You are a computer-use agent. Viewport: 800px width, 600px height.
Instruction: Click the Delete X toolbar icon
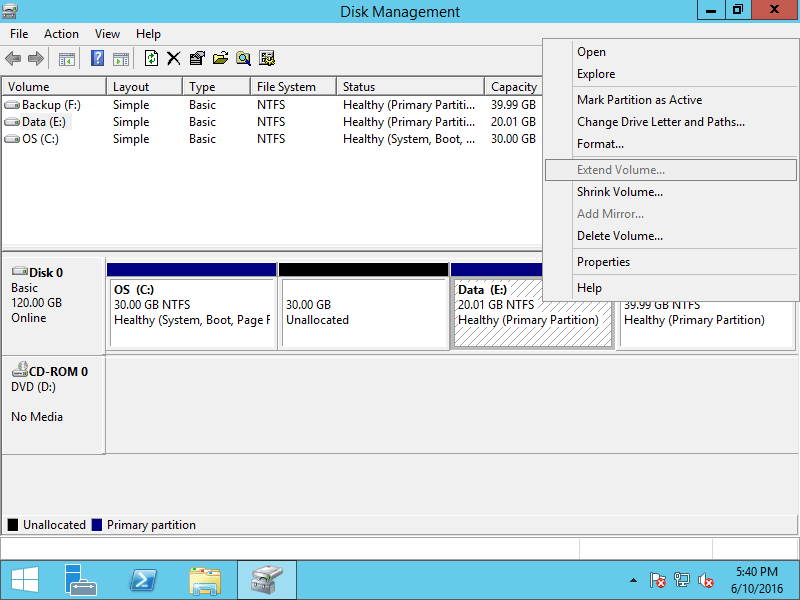[x=173, y=59]
